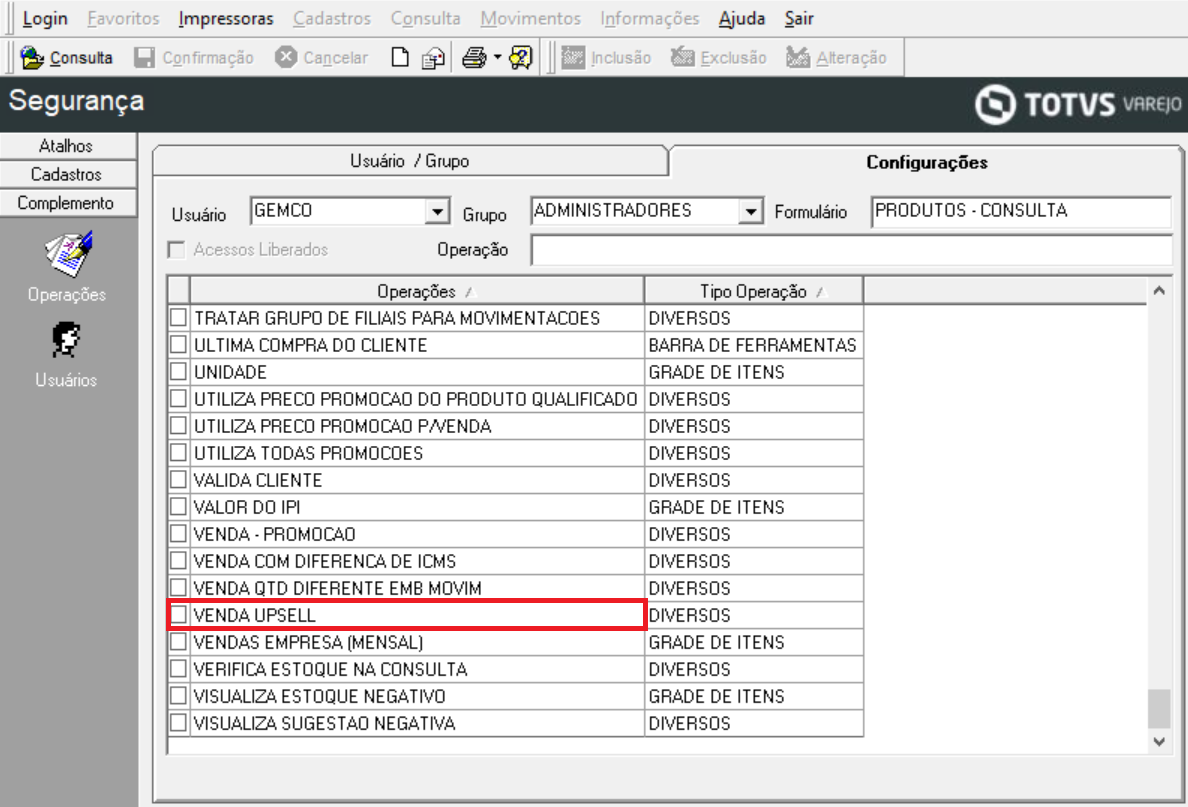1188x807 pixels.
Task: Check UTILIZA TODAS PROMOCOES checkbox
Action: (178, 452)
